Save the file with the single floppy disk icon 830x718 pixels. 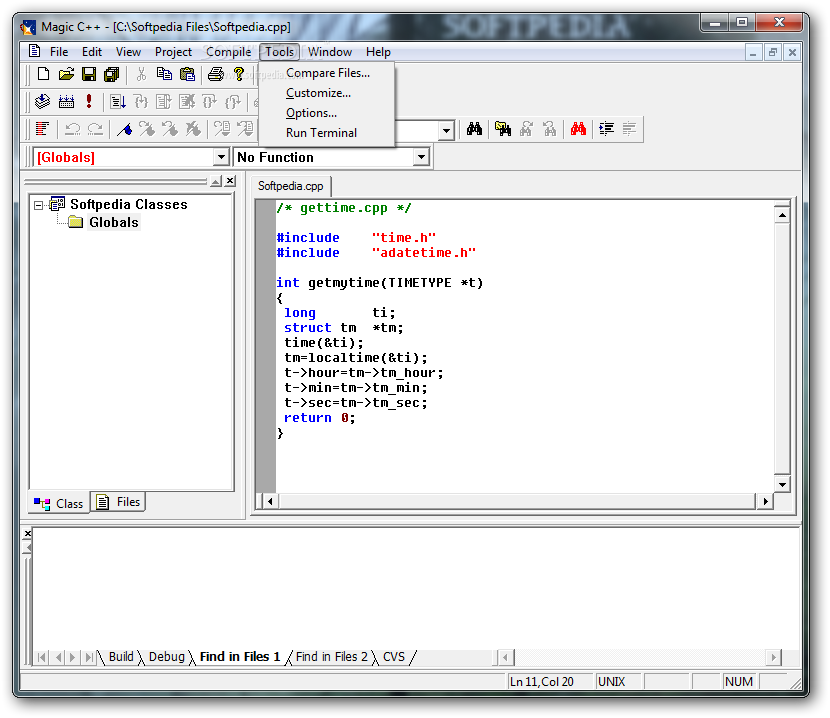coord(89,74)
